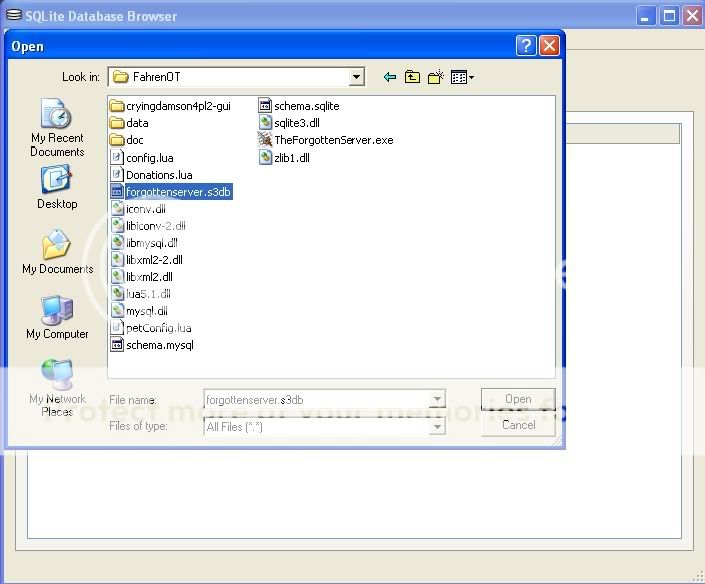Click the dialog Help question mark button

[x=526, y=46]
